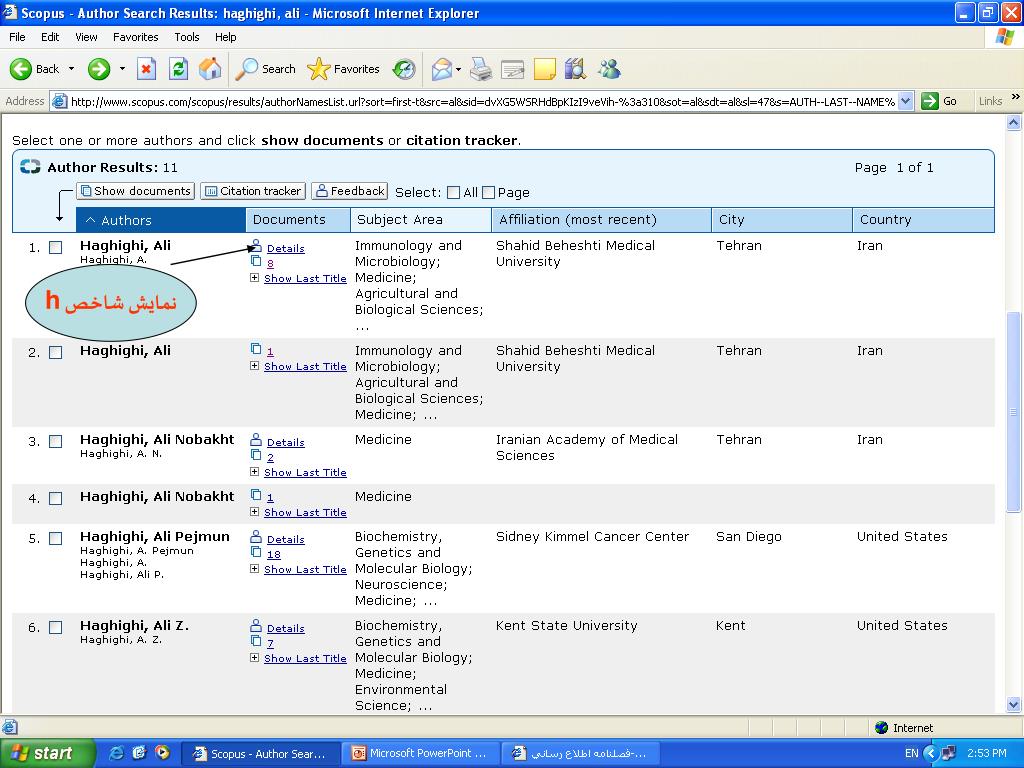
Task: Click author profile icon for Haghighi, Ali Z.
Action: pos(256,626)
